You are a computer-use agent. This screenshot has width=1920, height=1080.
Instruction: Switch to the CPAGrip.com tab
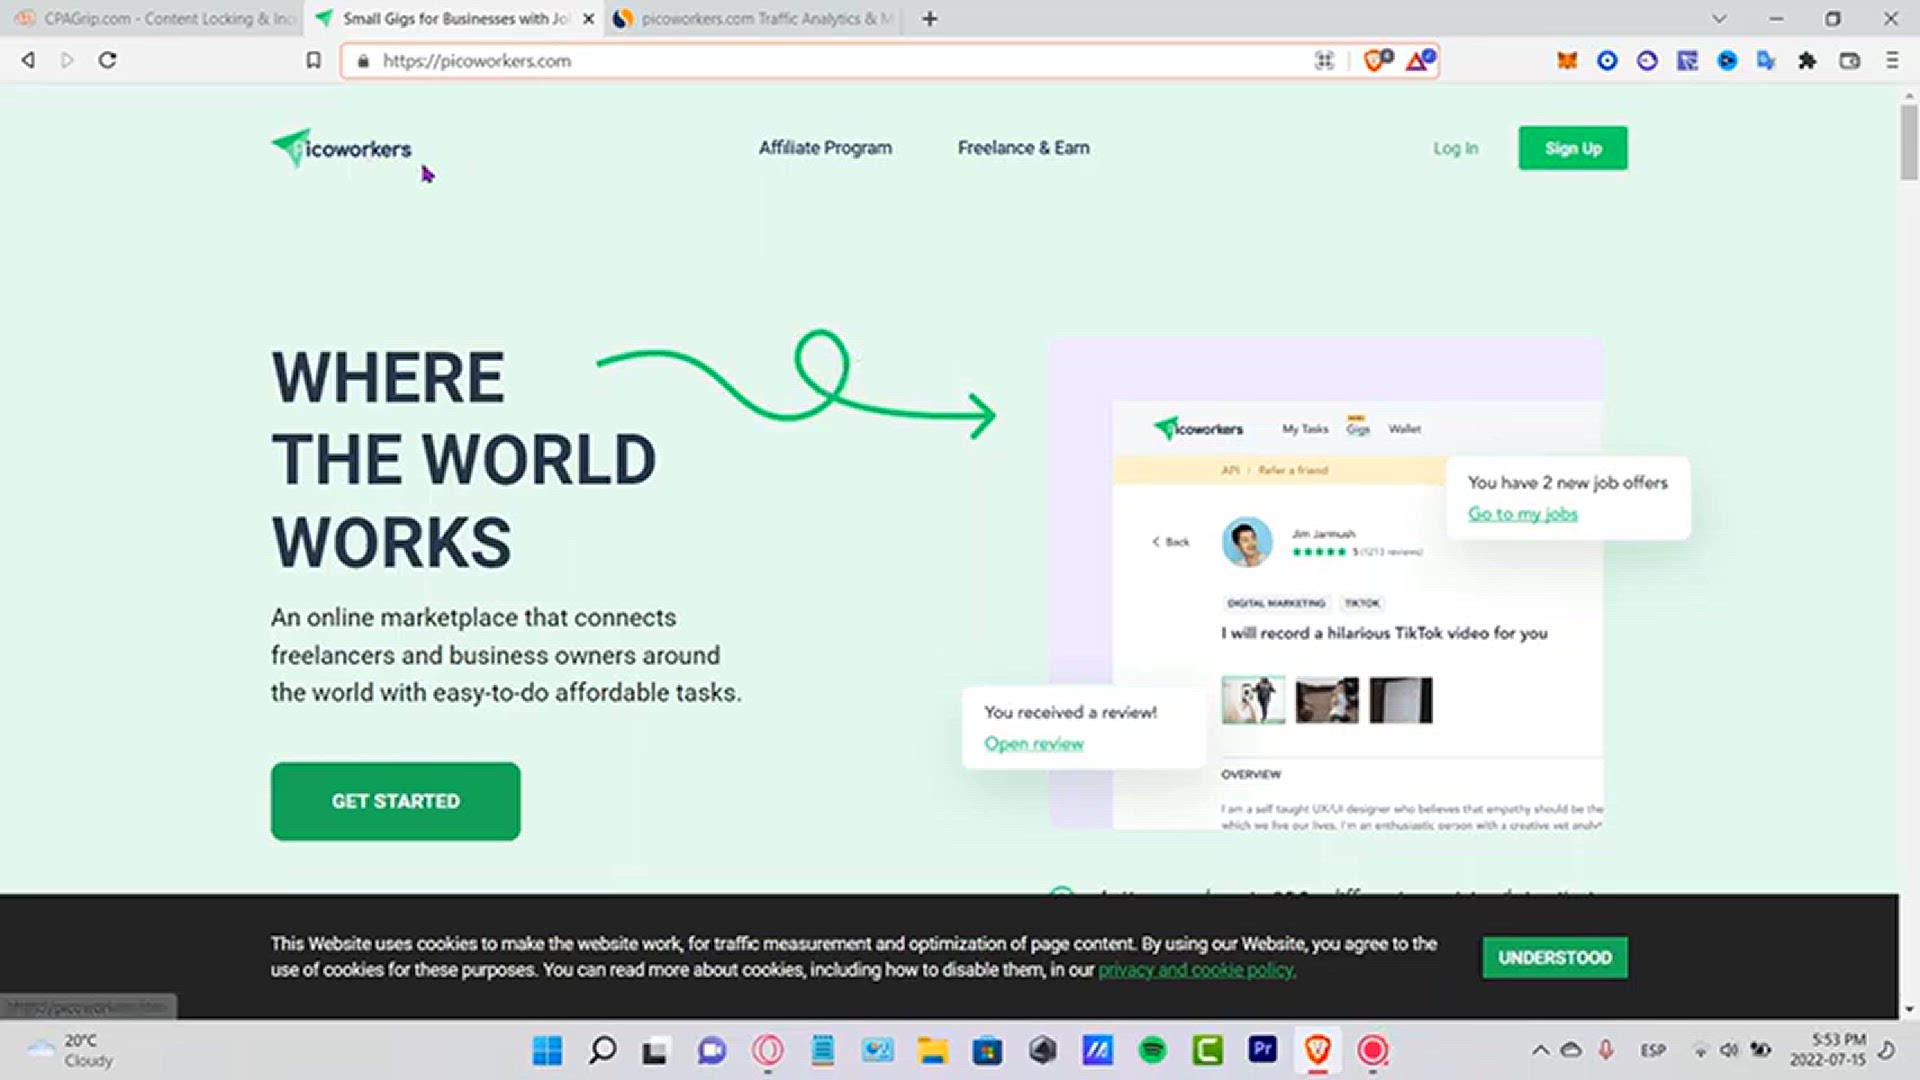pyautogui.click(x=155, y=18)
